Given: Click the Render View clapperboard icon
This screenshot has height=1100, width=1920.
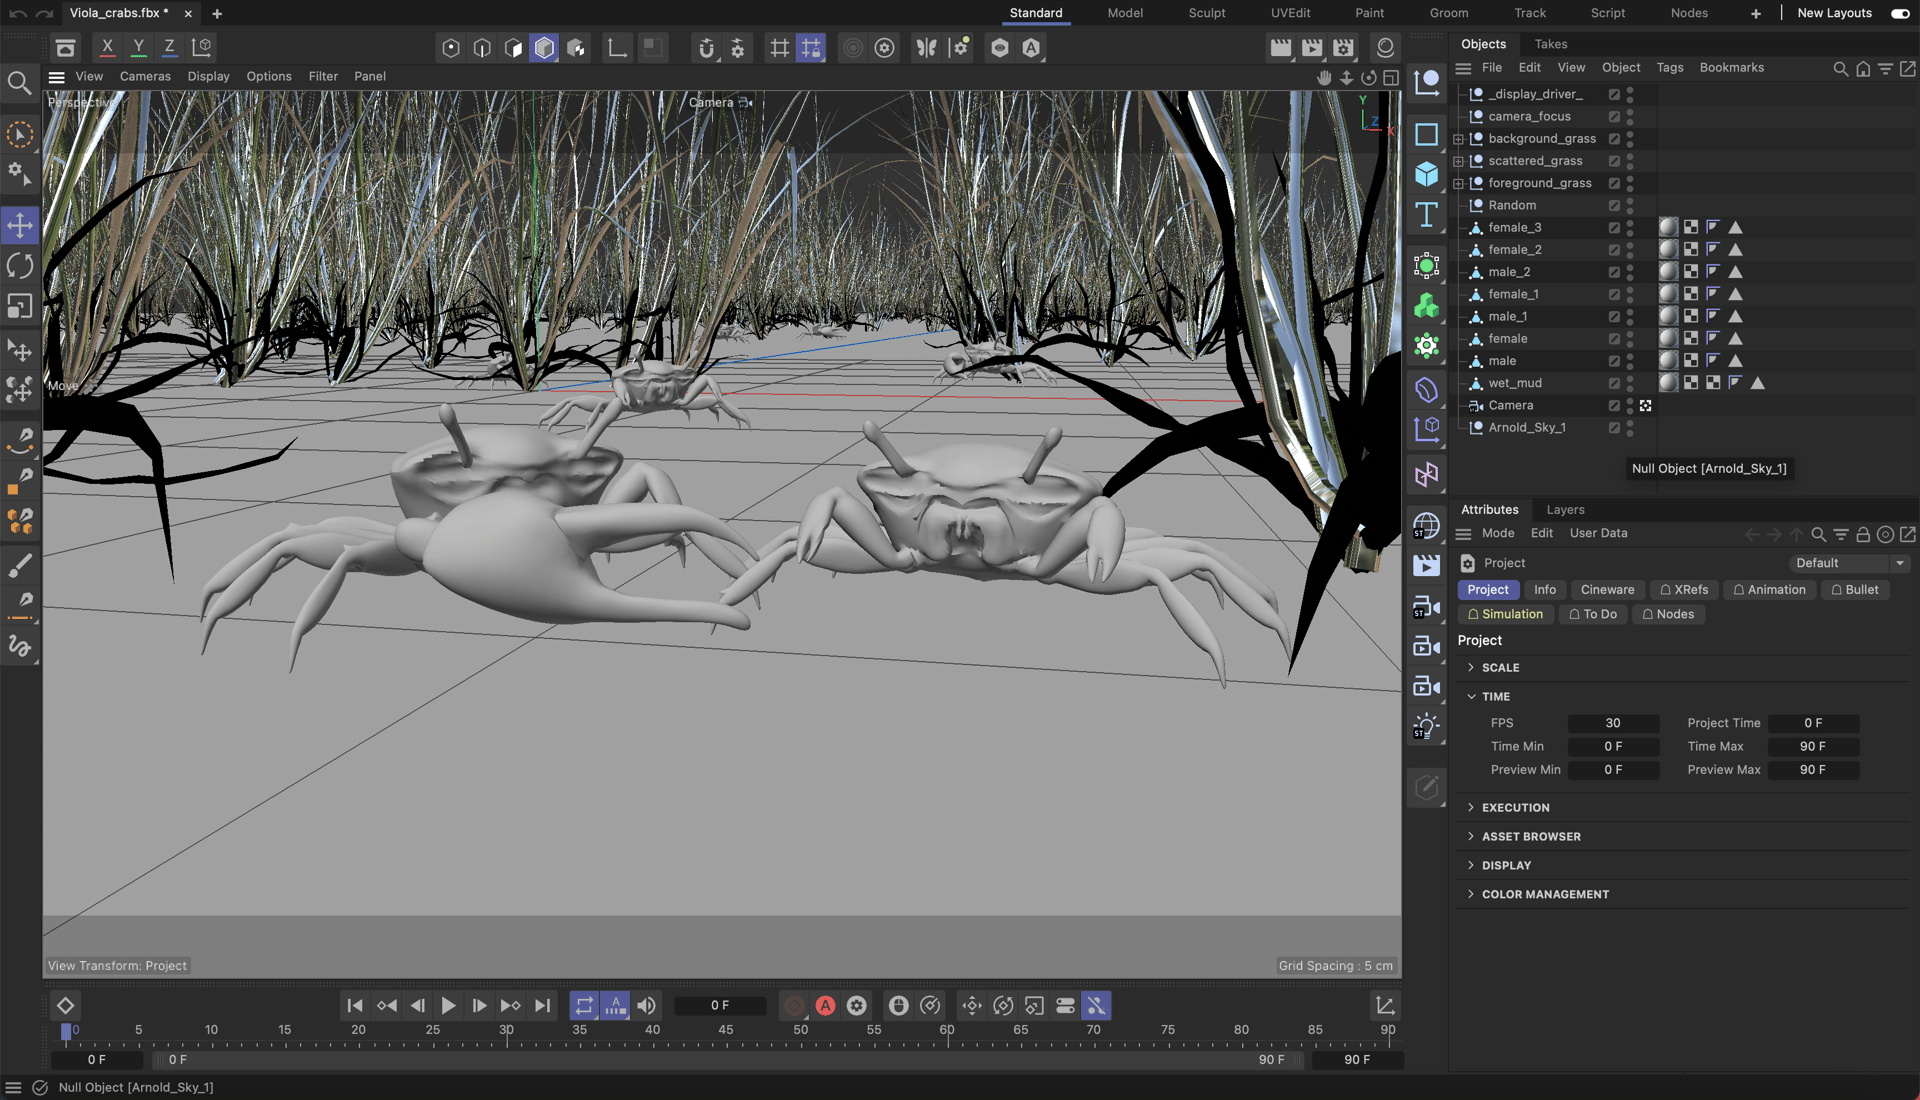Looking at the screenshot, I should click(1280, 47).
